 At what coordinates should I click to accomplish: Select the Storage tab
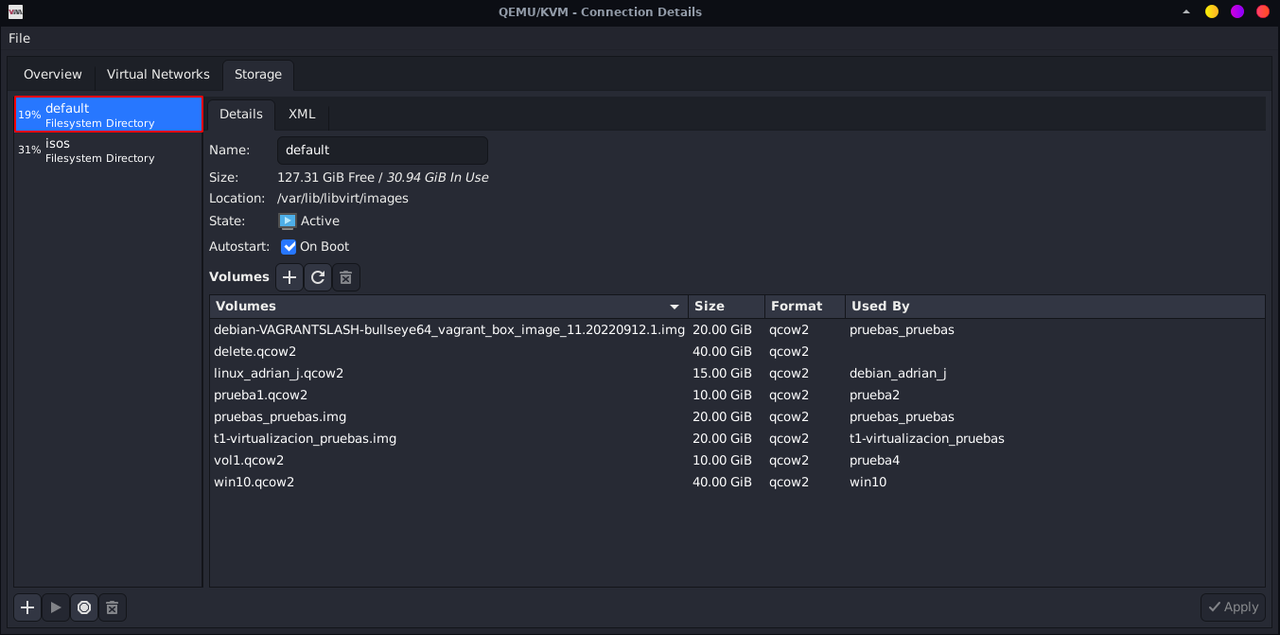[258, 74]
